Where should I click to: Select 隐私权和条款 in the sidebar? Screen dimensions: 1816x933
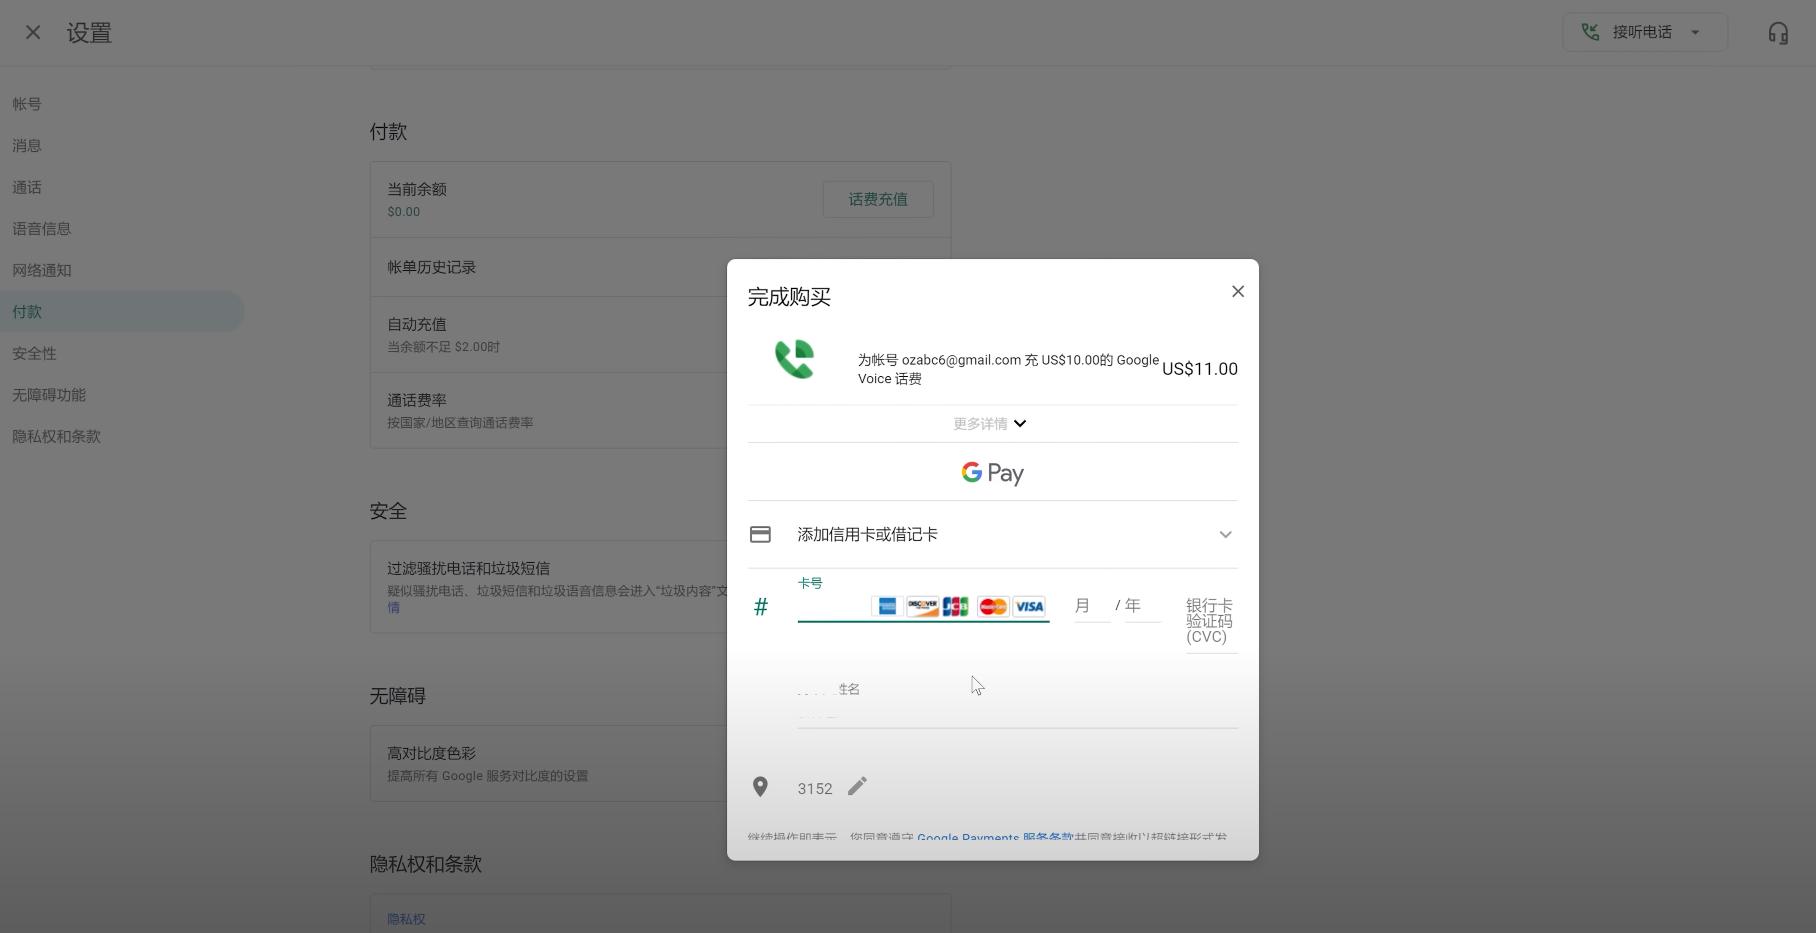(x=57, y=436)
